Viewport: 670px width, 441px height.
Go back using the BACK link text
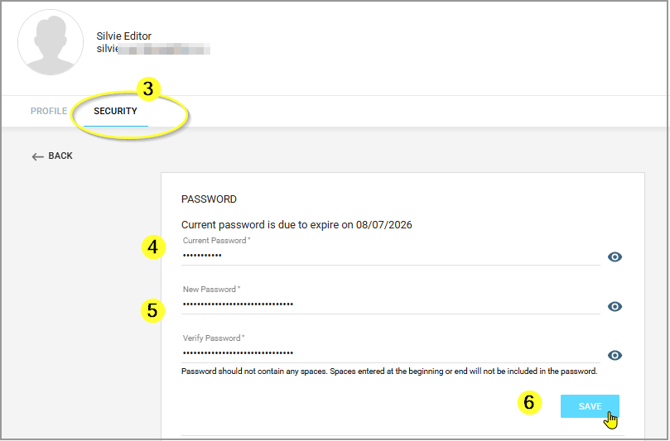[60, 157]
